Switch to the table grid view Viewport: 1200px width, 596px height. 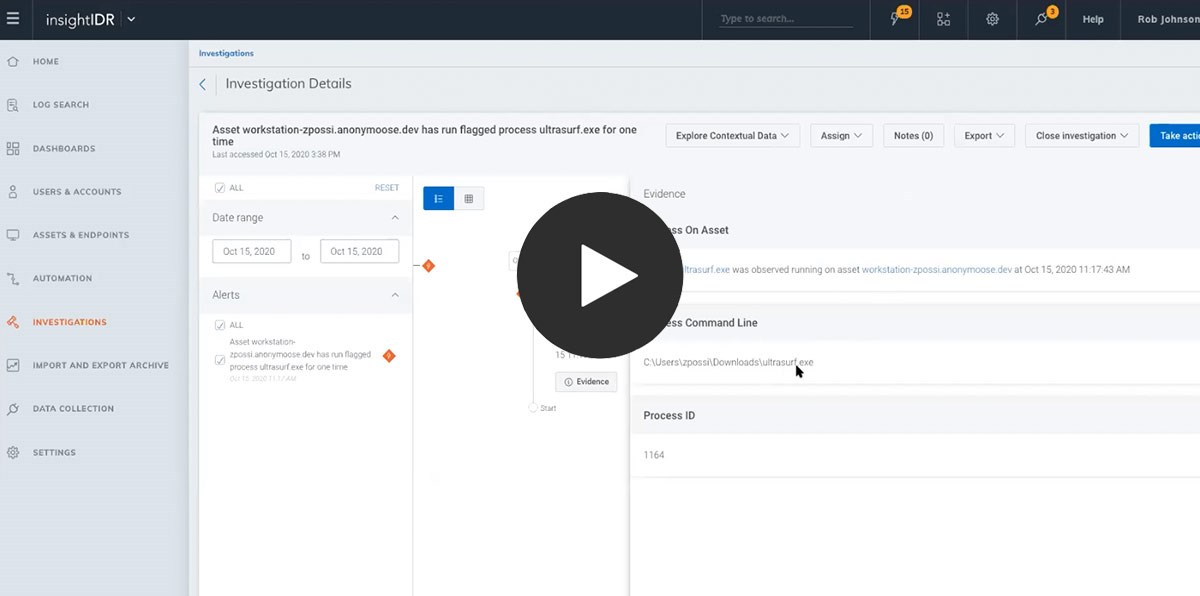[x=469, y=198]
